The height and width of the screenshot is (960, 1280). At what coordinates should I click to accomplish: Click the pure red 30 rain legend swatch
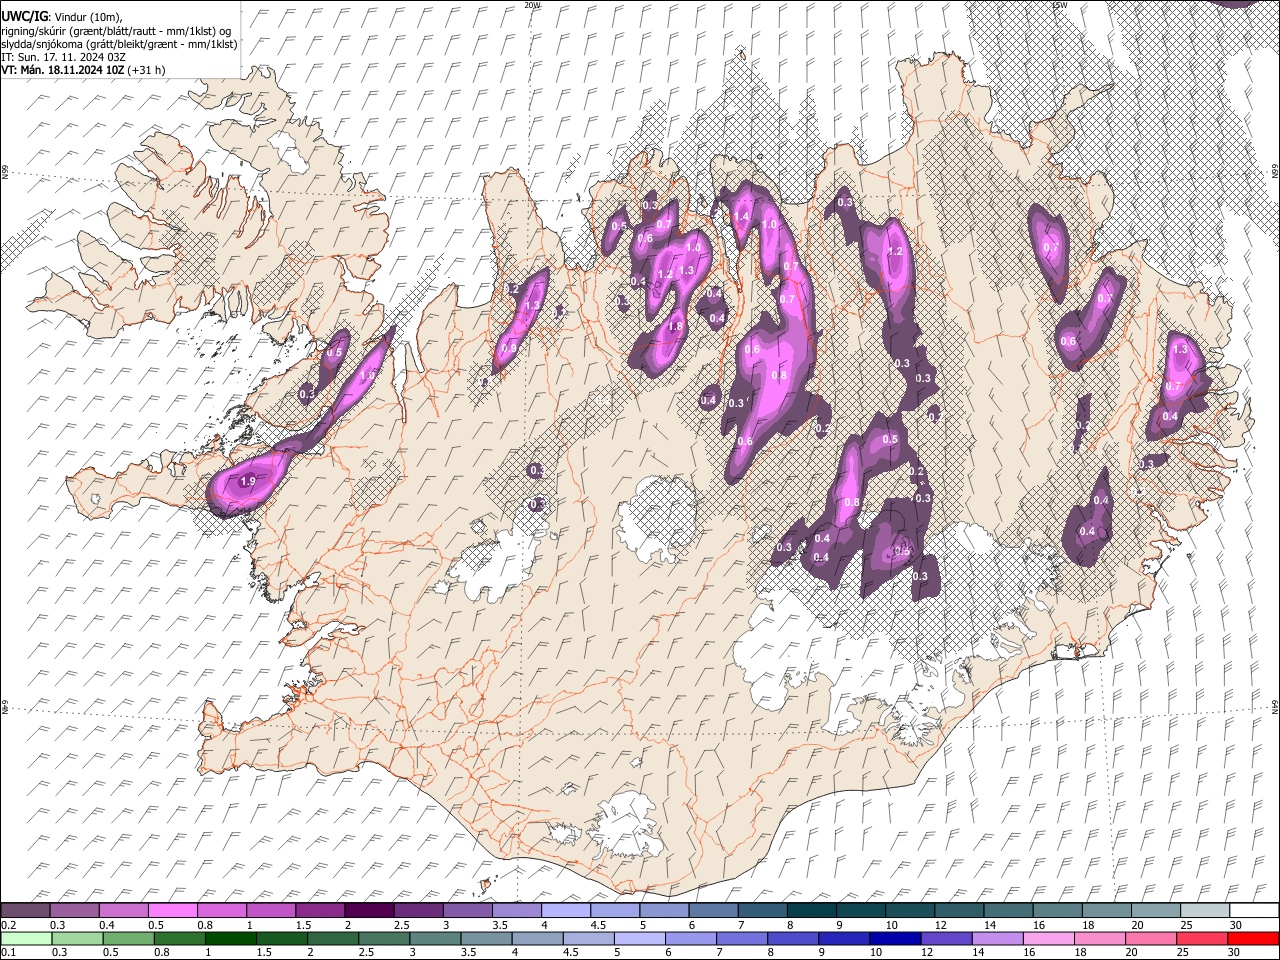tap(1253, 938)
